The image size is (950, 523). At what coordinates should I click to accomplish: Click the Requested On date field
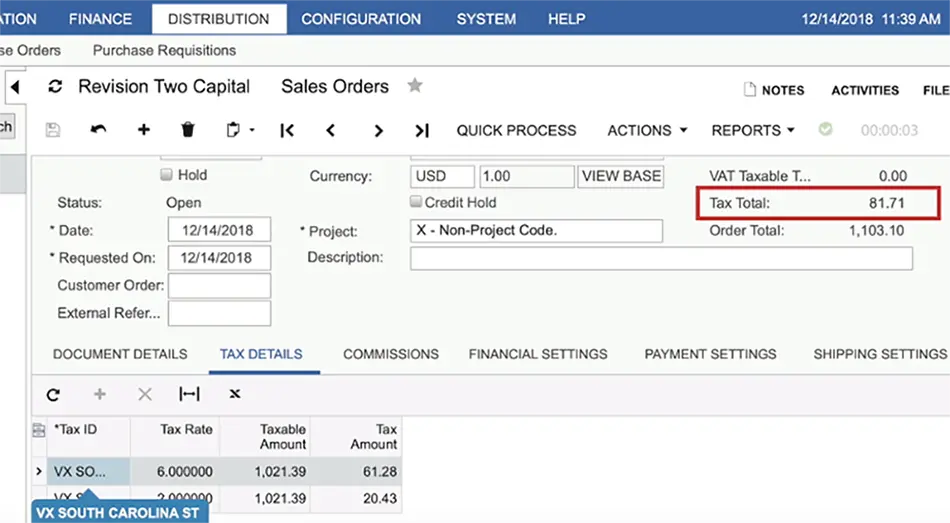click(219, 258)
